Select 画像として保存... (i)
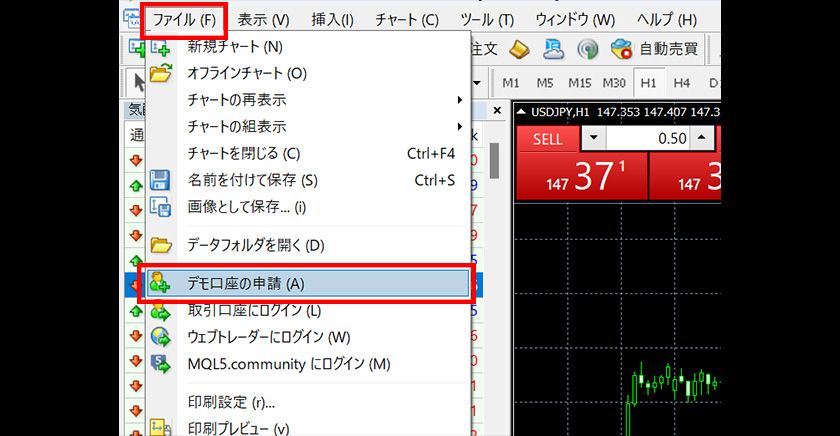This screenshot has width=840, height=436. (308, 207)
